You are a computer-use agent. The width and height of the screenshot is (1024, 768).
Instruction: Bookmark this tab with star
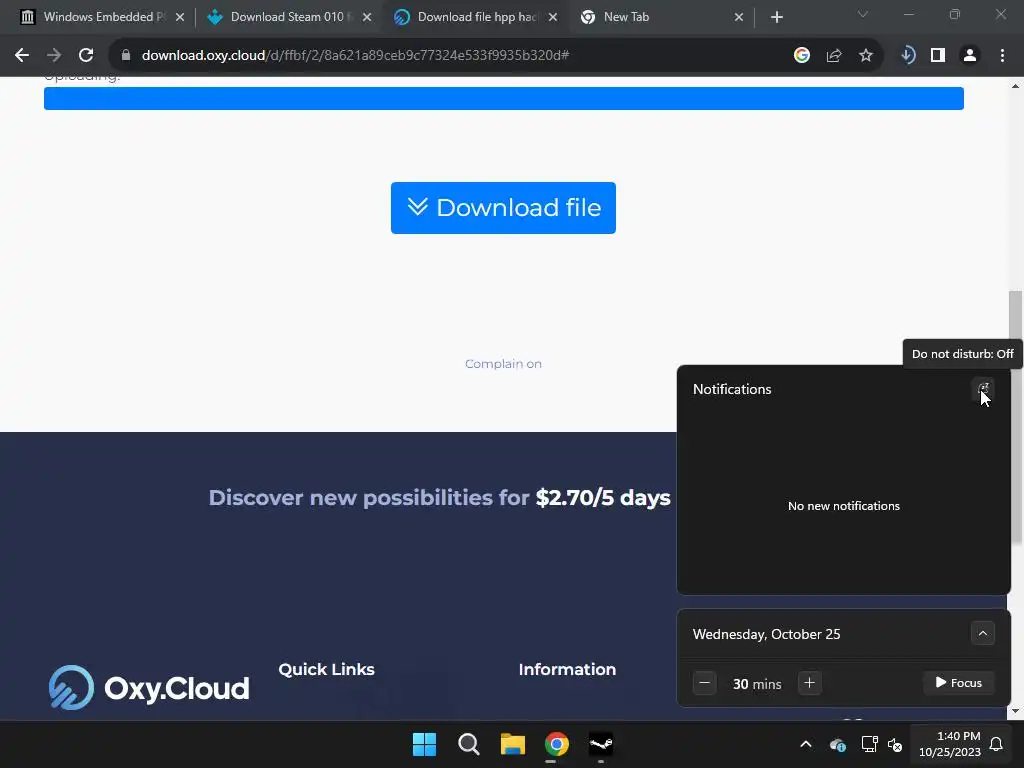[866, 56]
